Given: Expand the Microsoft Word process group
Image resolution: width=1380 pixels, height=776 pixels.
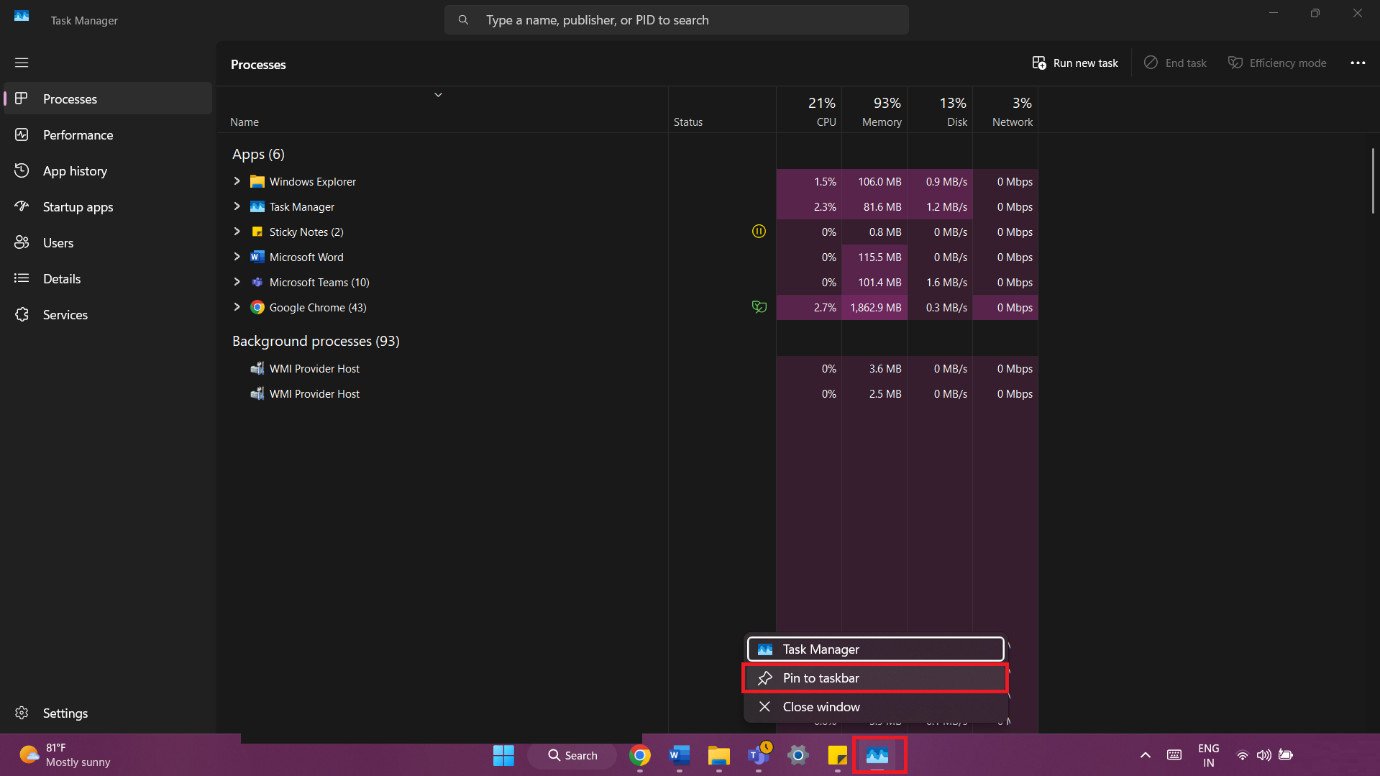Looking at the screenshot, I should click(237, 256).
